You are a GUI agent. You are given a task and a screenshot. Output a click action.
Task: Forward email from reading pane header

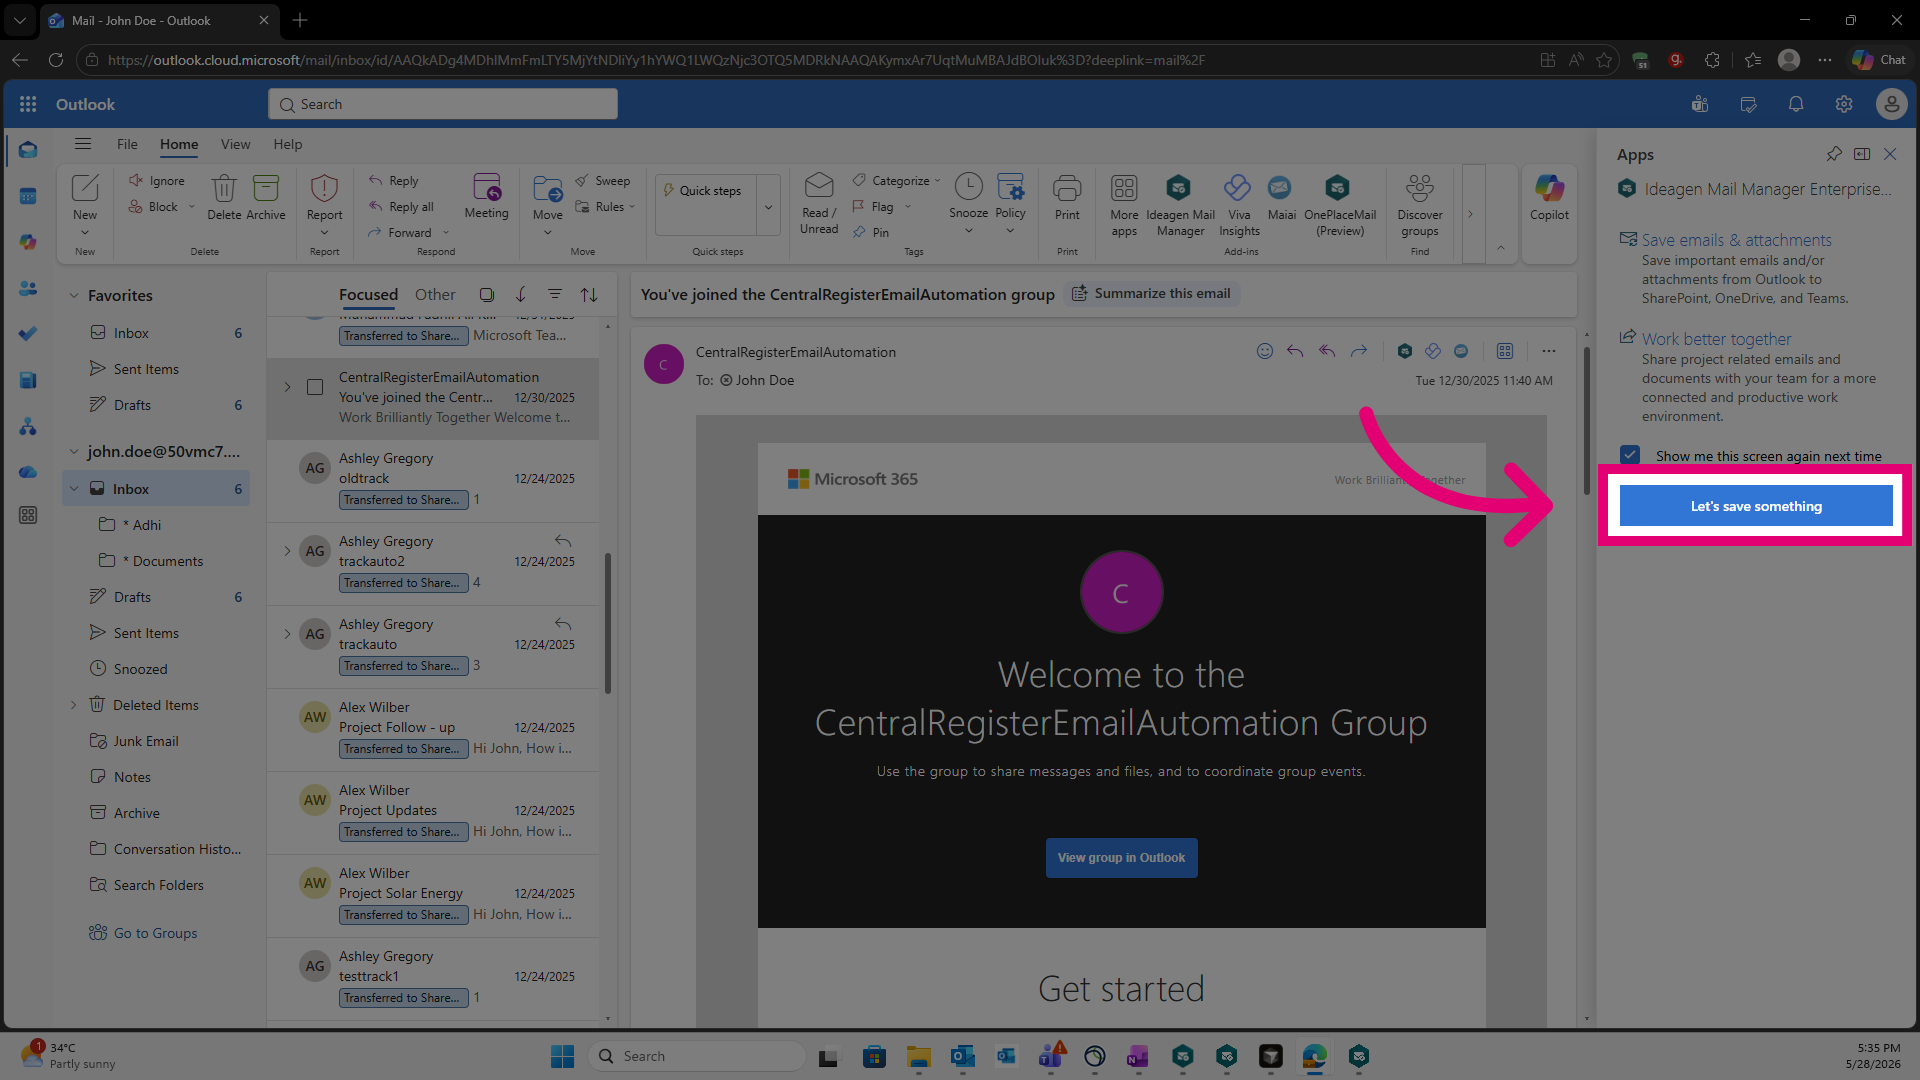[x=1359, y=351]
